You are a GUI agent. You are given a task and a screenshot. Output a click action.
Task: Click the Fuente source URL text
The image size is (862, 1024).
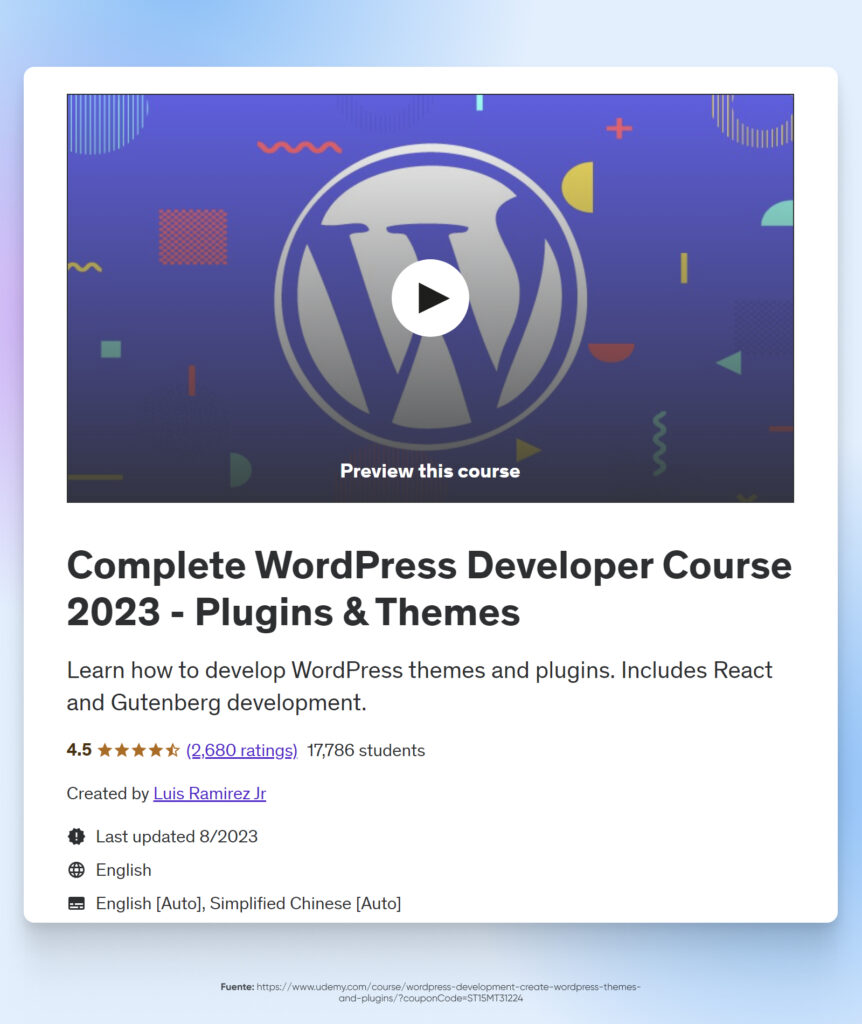[430, 993]
